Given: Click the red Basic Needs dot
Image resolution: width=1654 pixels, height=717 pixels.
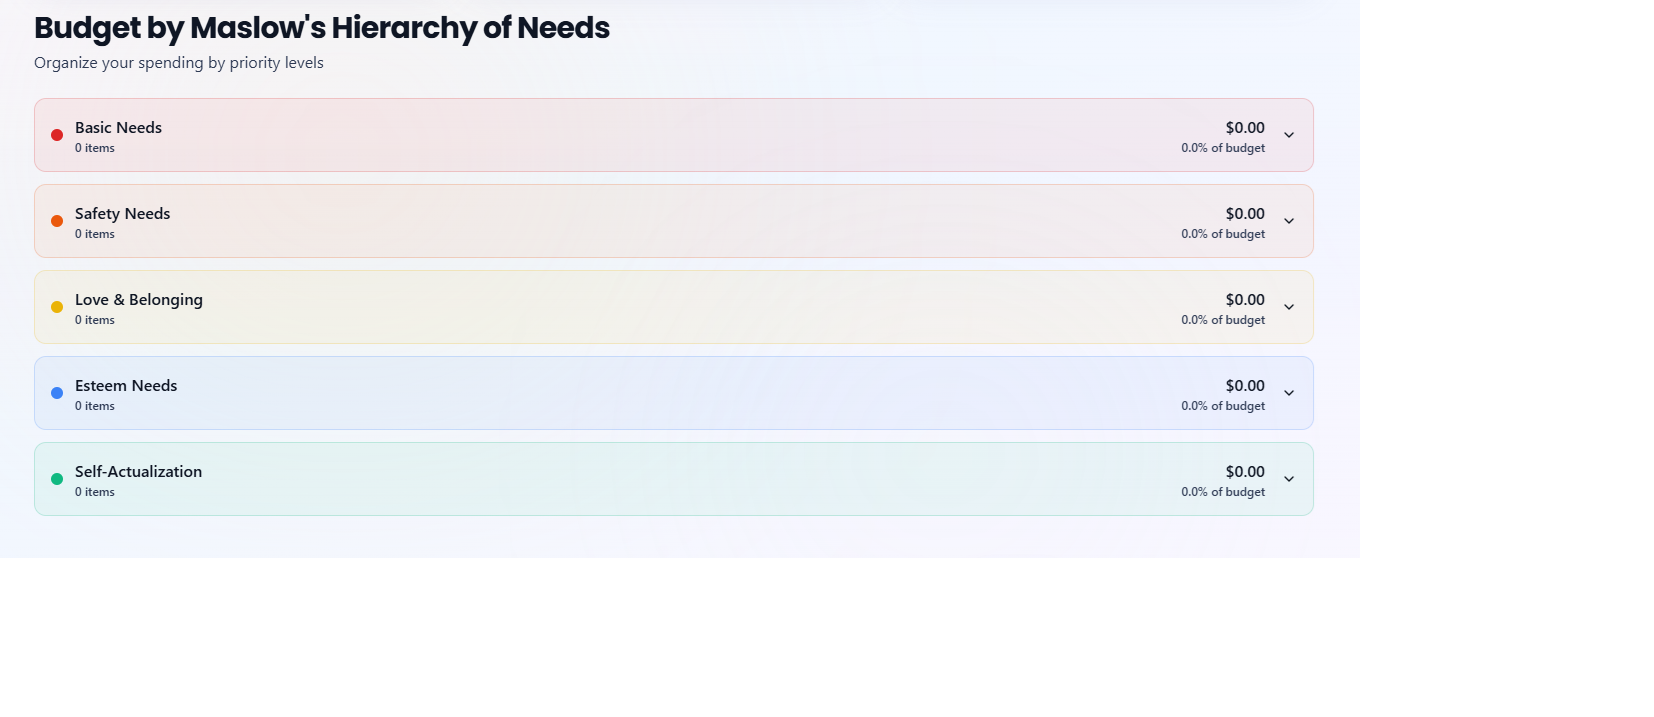Looking at the screenshot, I should pos(57,135).
